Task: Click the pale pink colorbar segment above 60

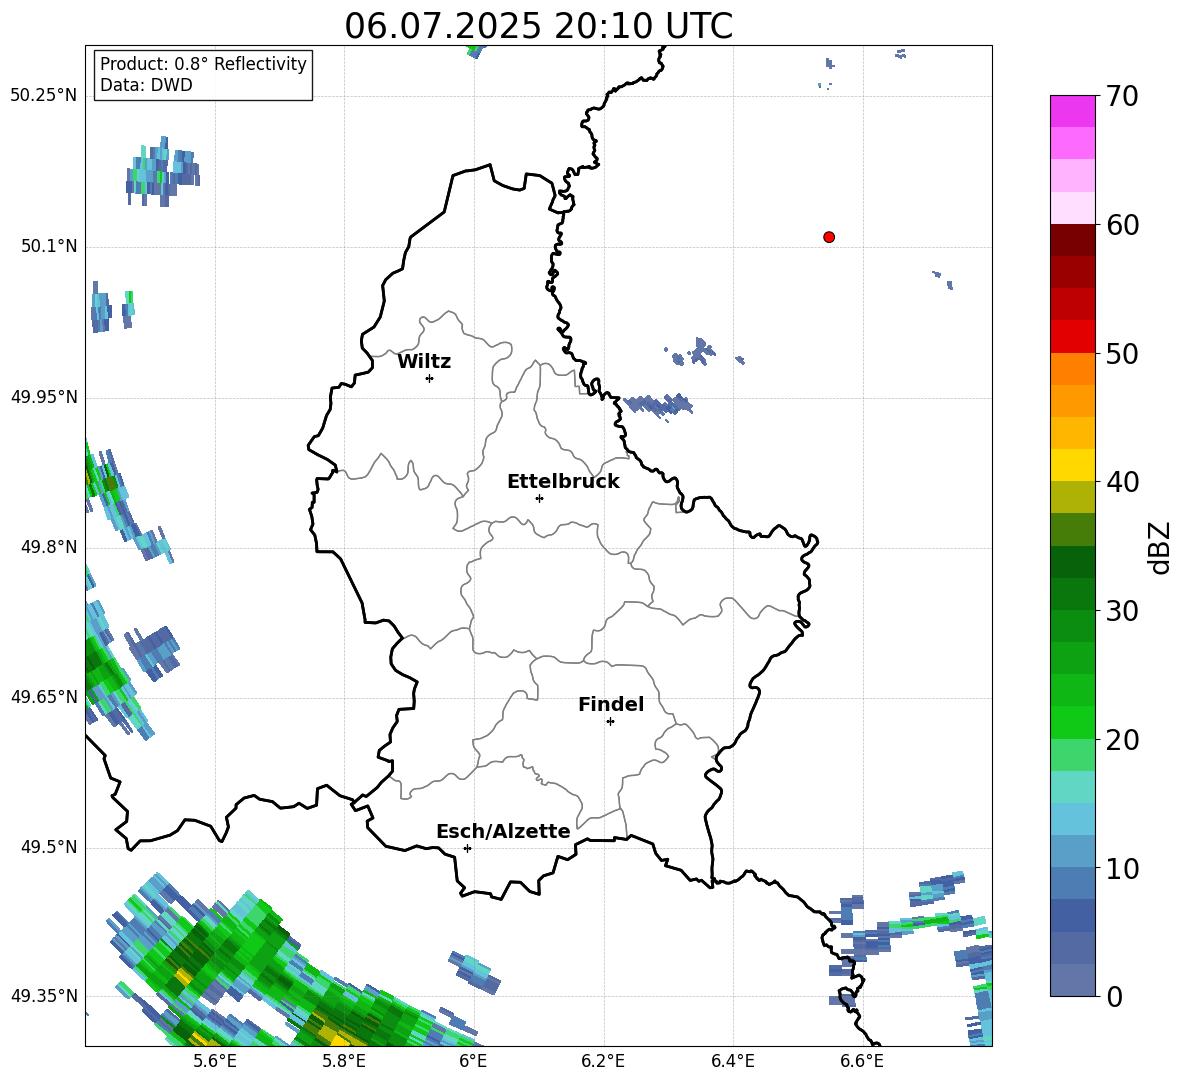Action: click(1072, 208)
